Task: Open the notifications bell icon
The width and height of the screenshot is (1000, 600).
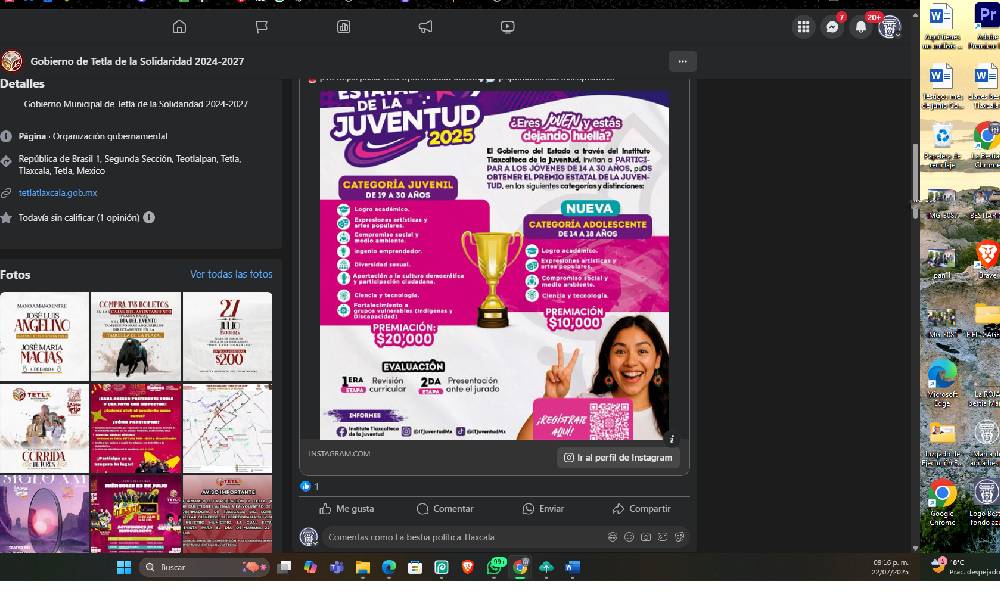Action: 861,28
